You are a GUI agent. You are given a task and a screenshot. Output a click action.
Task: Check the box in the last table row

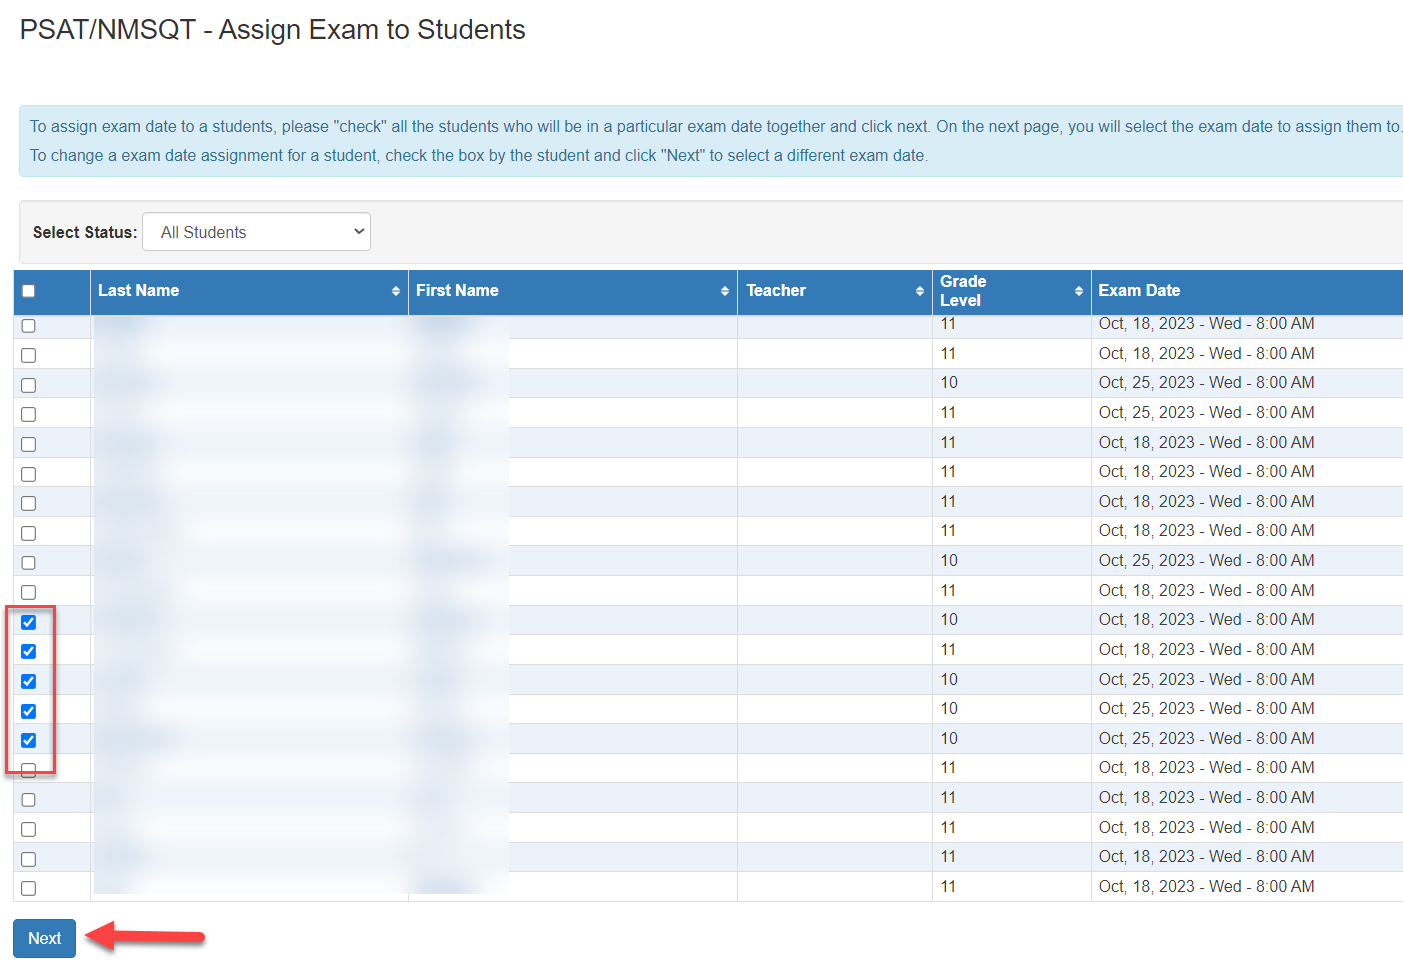(28, 888)
